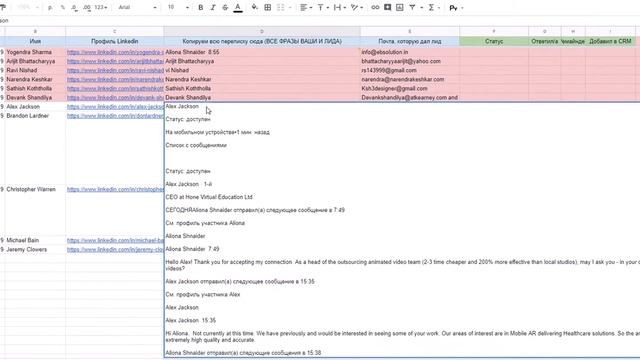
Task: Open Ravi Nishad LinkedIn link
Action: (x=115, y=70)
